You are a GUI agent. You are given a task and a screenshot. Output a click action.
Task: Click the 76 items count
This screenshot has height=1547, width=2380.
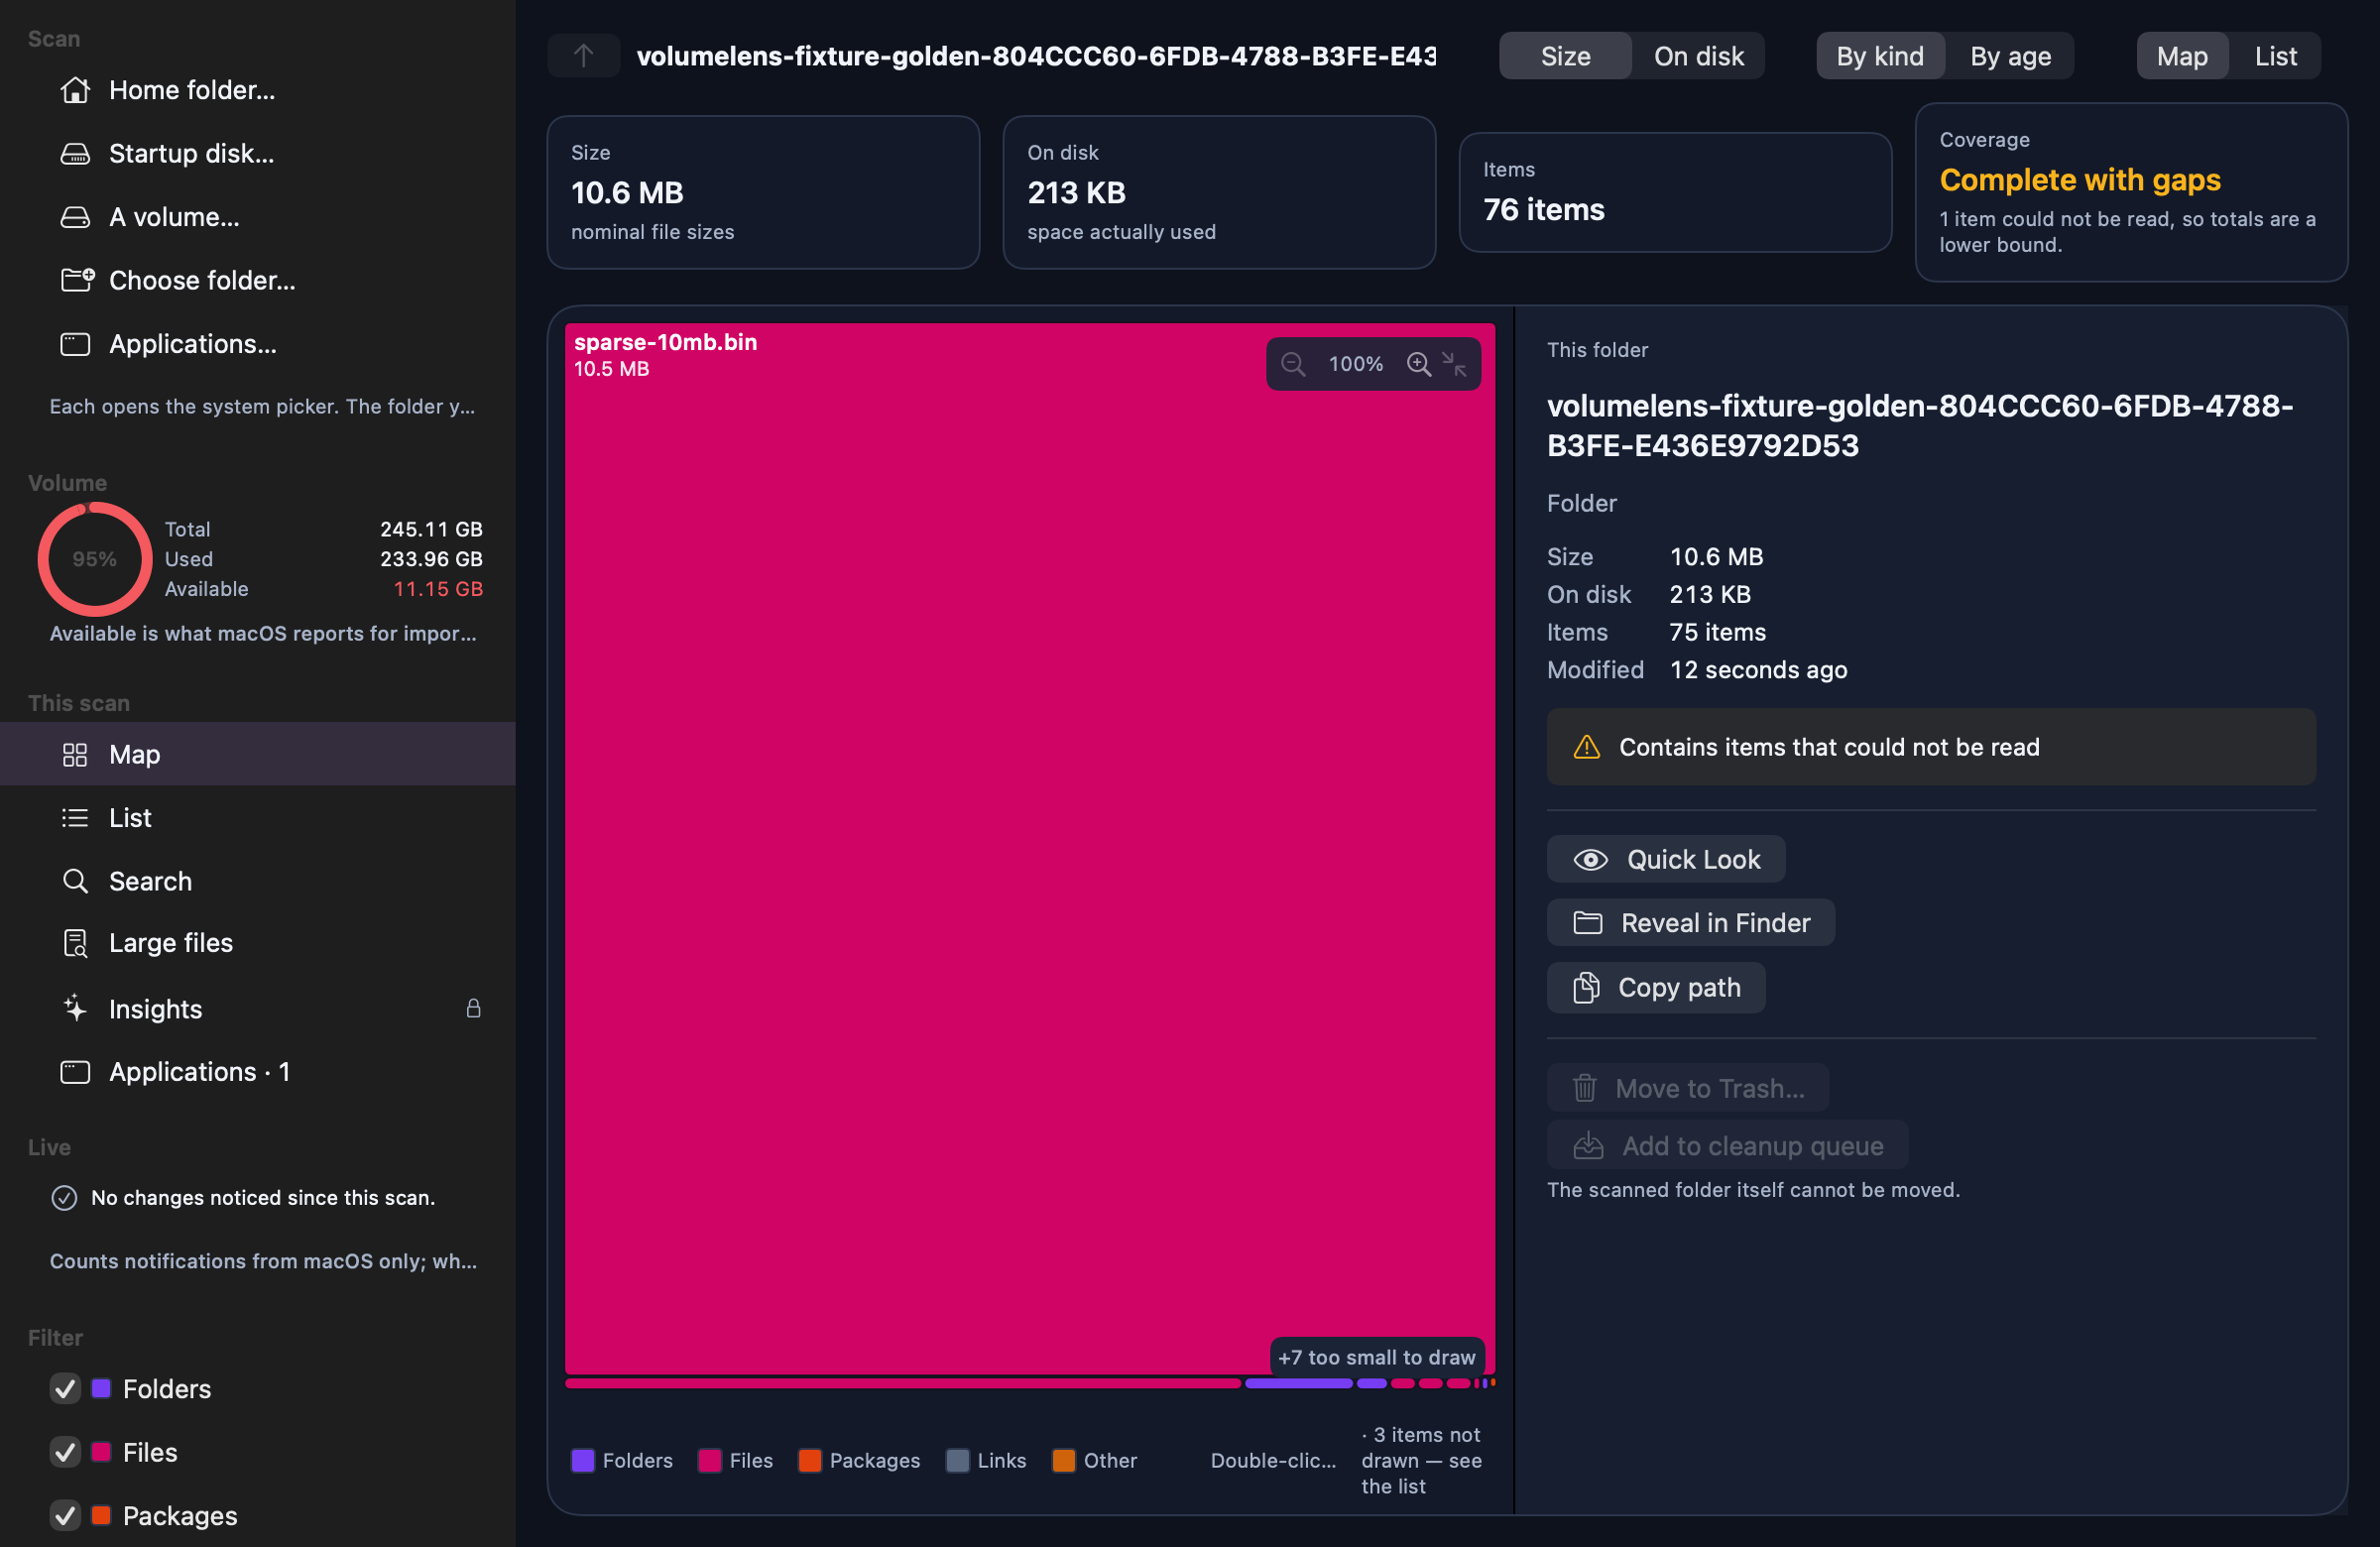(x=1544, y=210)
